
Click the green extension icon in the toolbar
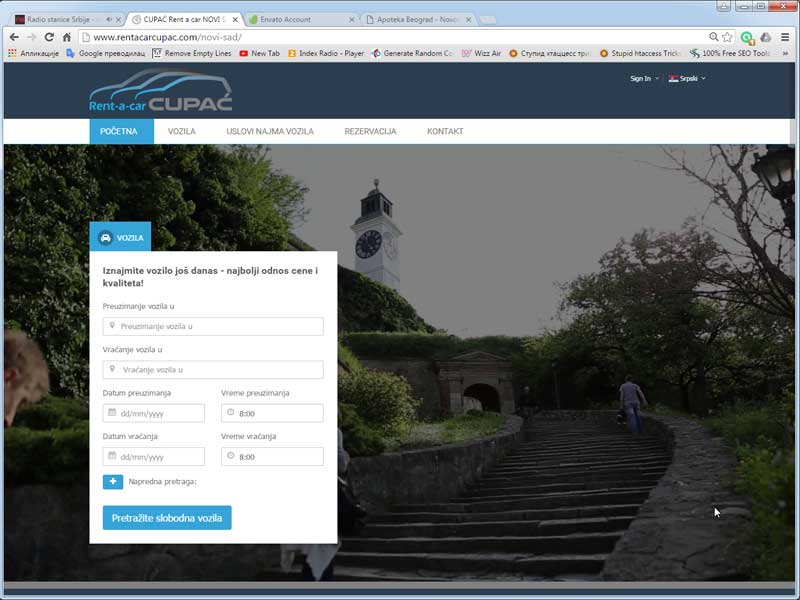point(747,37)
